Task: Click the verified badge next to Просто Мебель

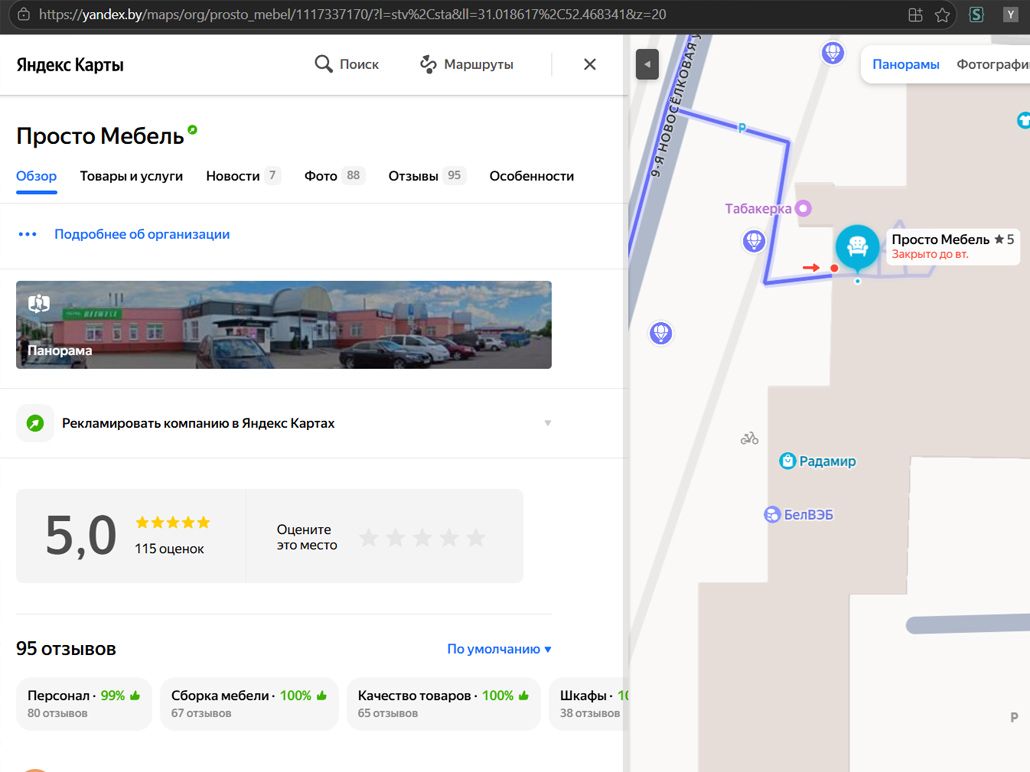Action: (x=192, y=129)
